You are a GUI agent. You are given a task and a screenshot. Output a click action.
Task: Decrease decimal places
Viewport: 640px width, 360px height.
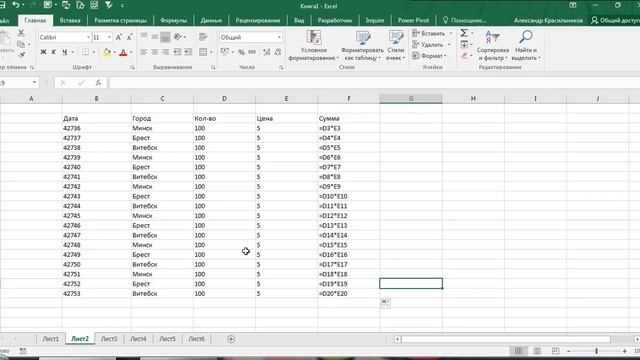[278, 52]
